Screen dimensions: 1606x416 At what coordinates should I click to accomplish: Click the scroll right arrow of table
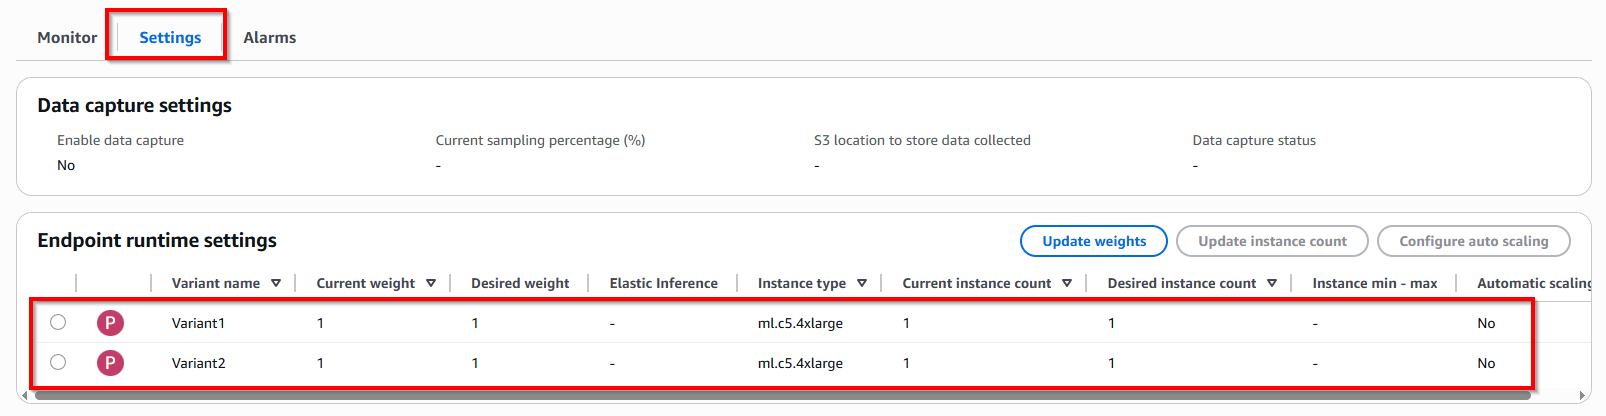(x=1582, y=396)
